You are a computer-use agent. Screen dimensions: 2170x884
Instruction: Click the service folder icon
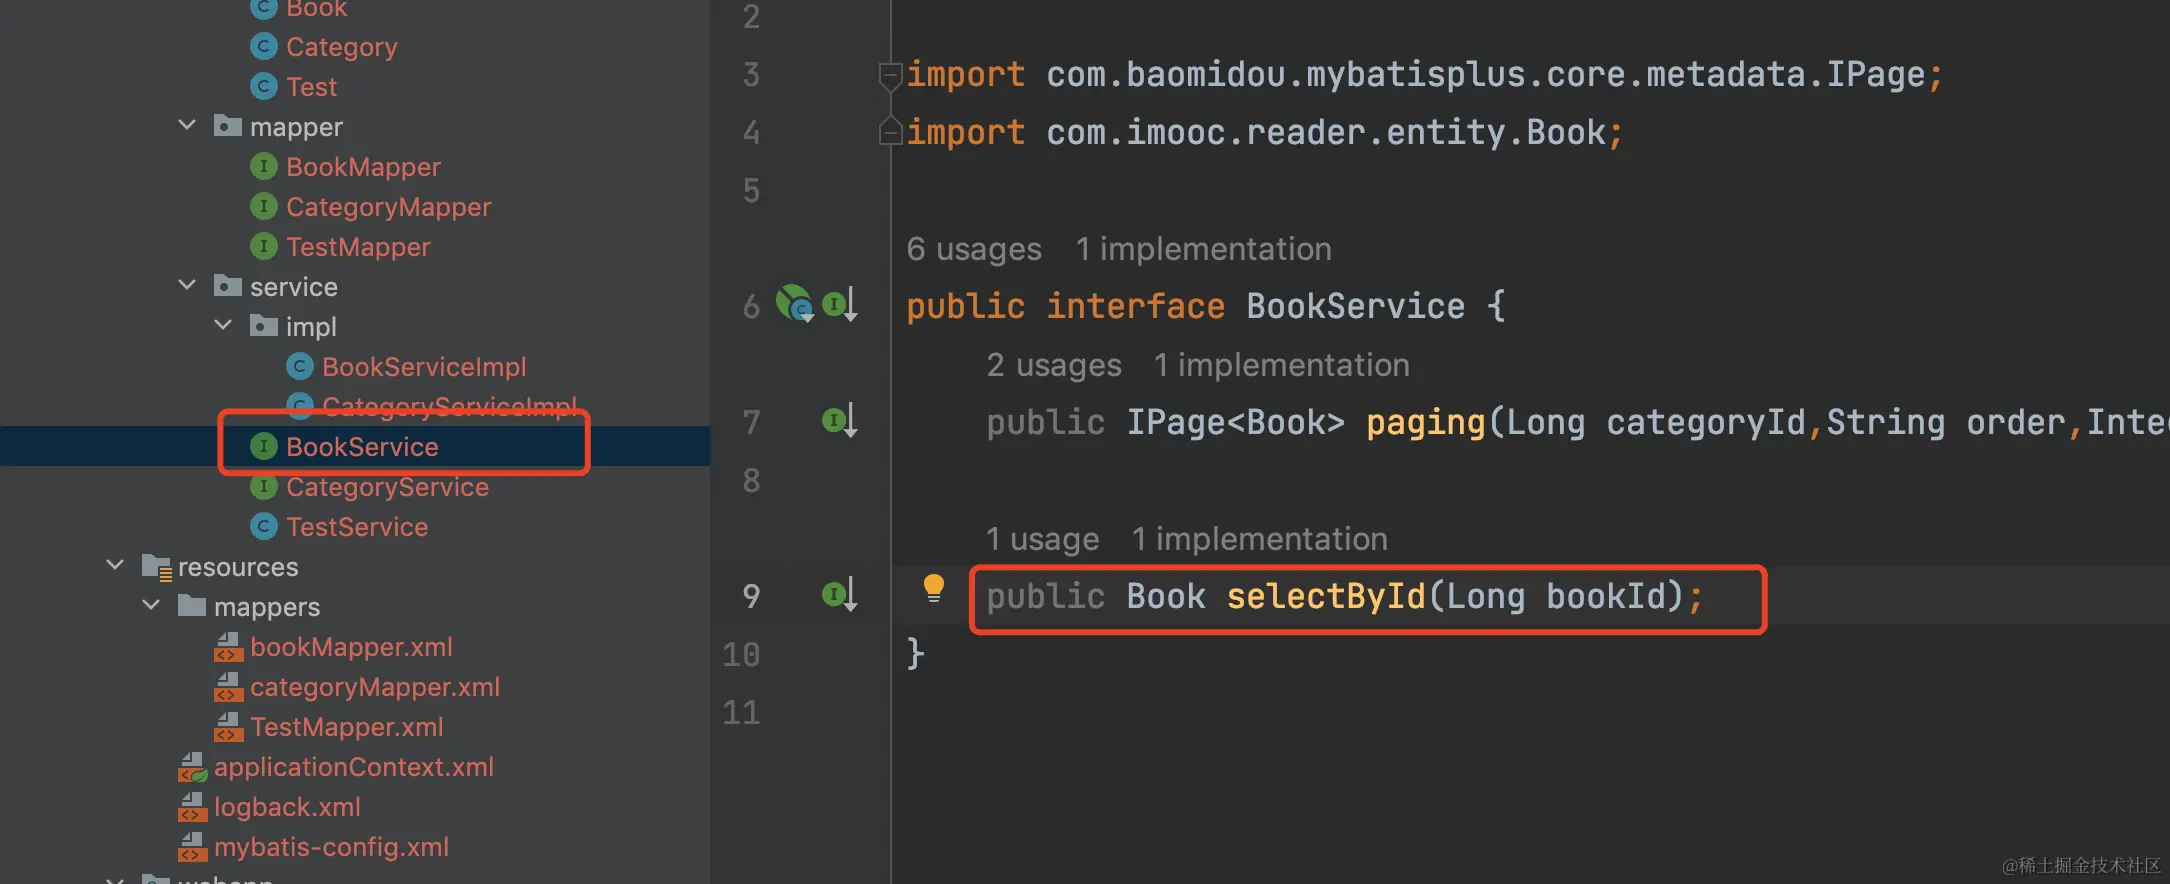[228, 286]
